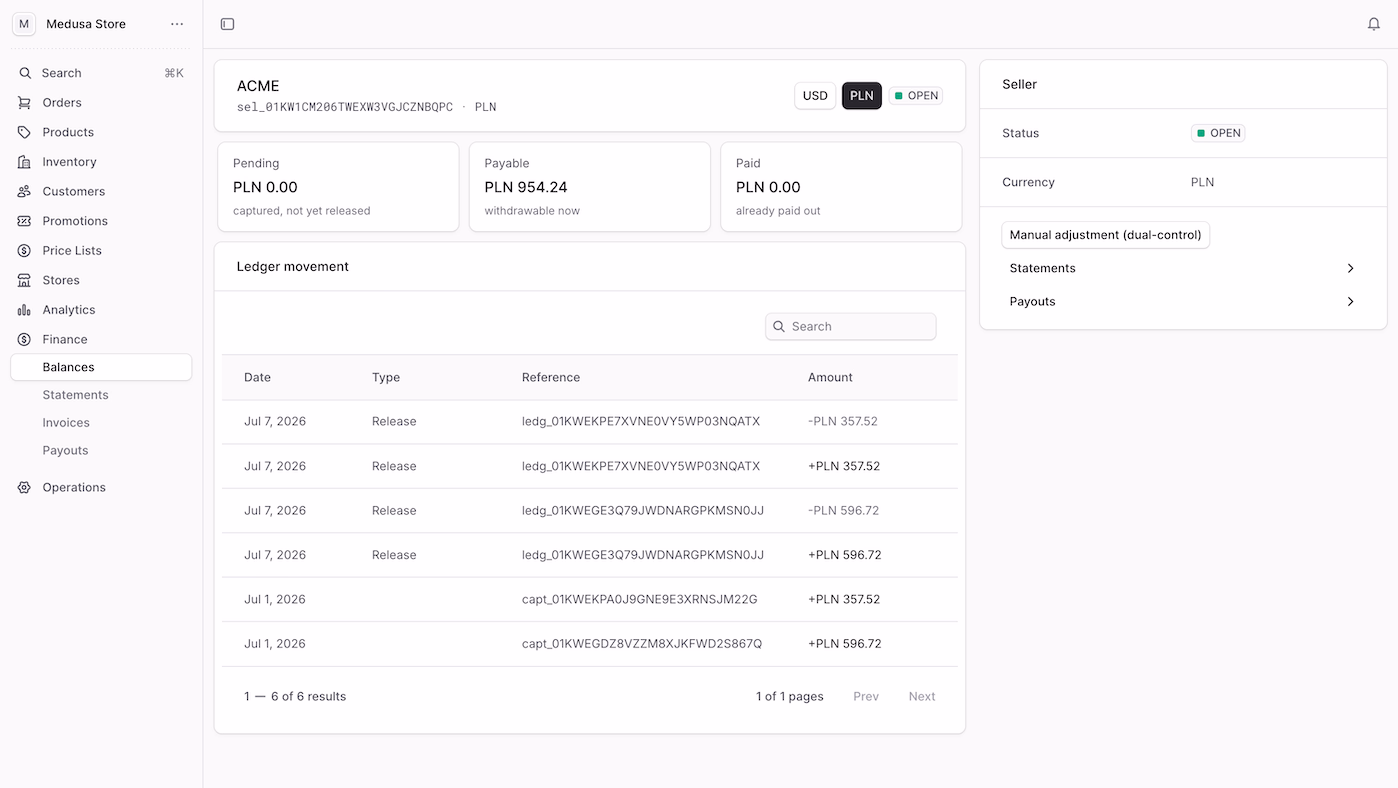Open Operations section
Screen dimensions: 1398x788
(x=101, y=488)
